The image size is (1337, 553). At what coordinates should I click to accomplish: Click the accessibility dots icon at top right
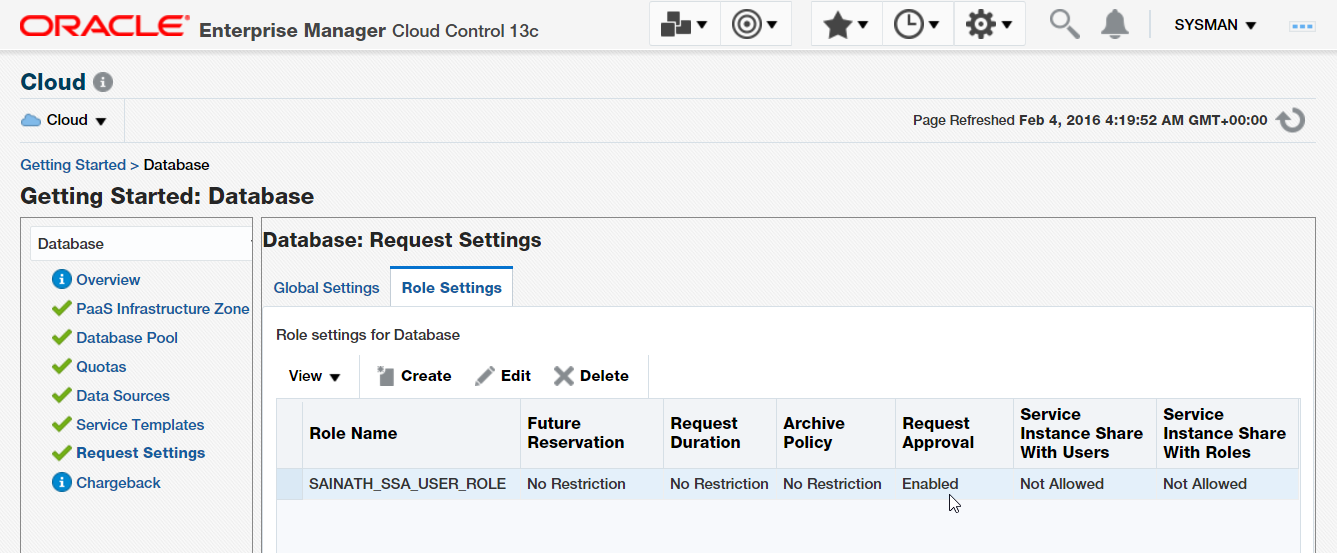point(1302,25)
